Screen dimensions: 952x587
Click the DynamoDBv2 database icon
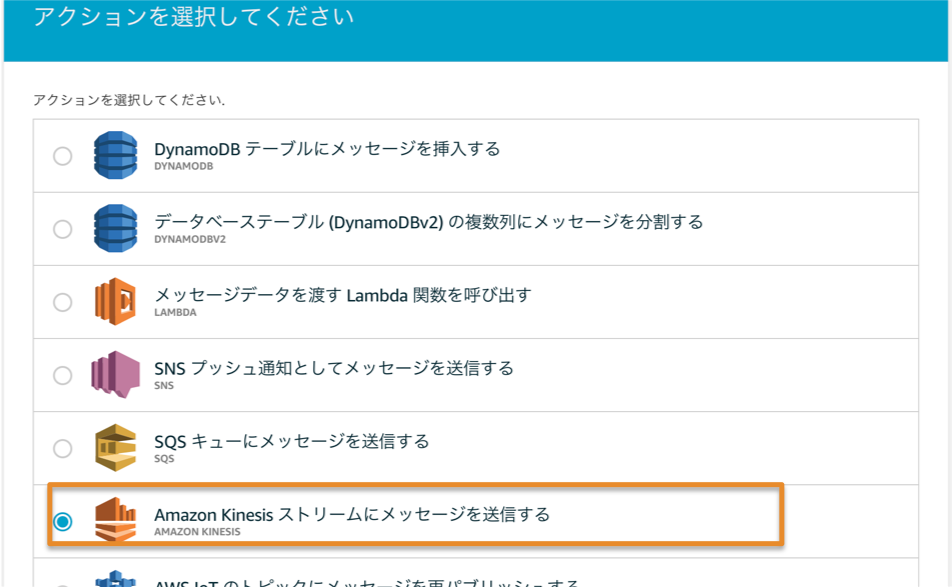click(x=115, y=228)
